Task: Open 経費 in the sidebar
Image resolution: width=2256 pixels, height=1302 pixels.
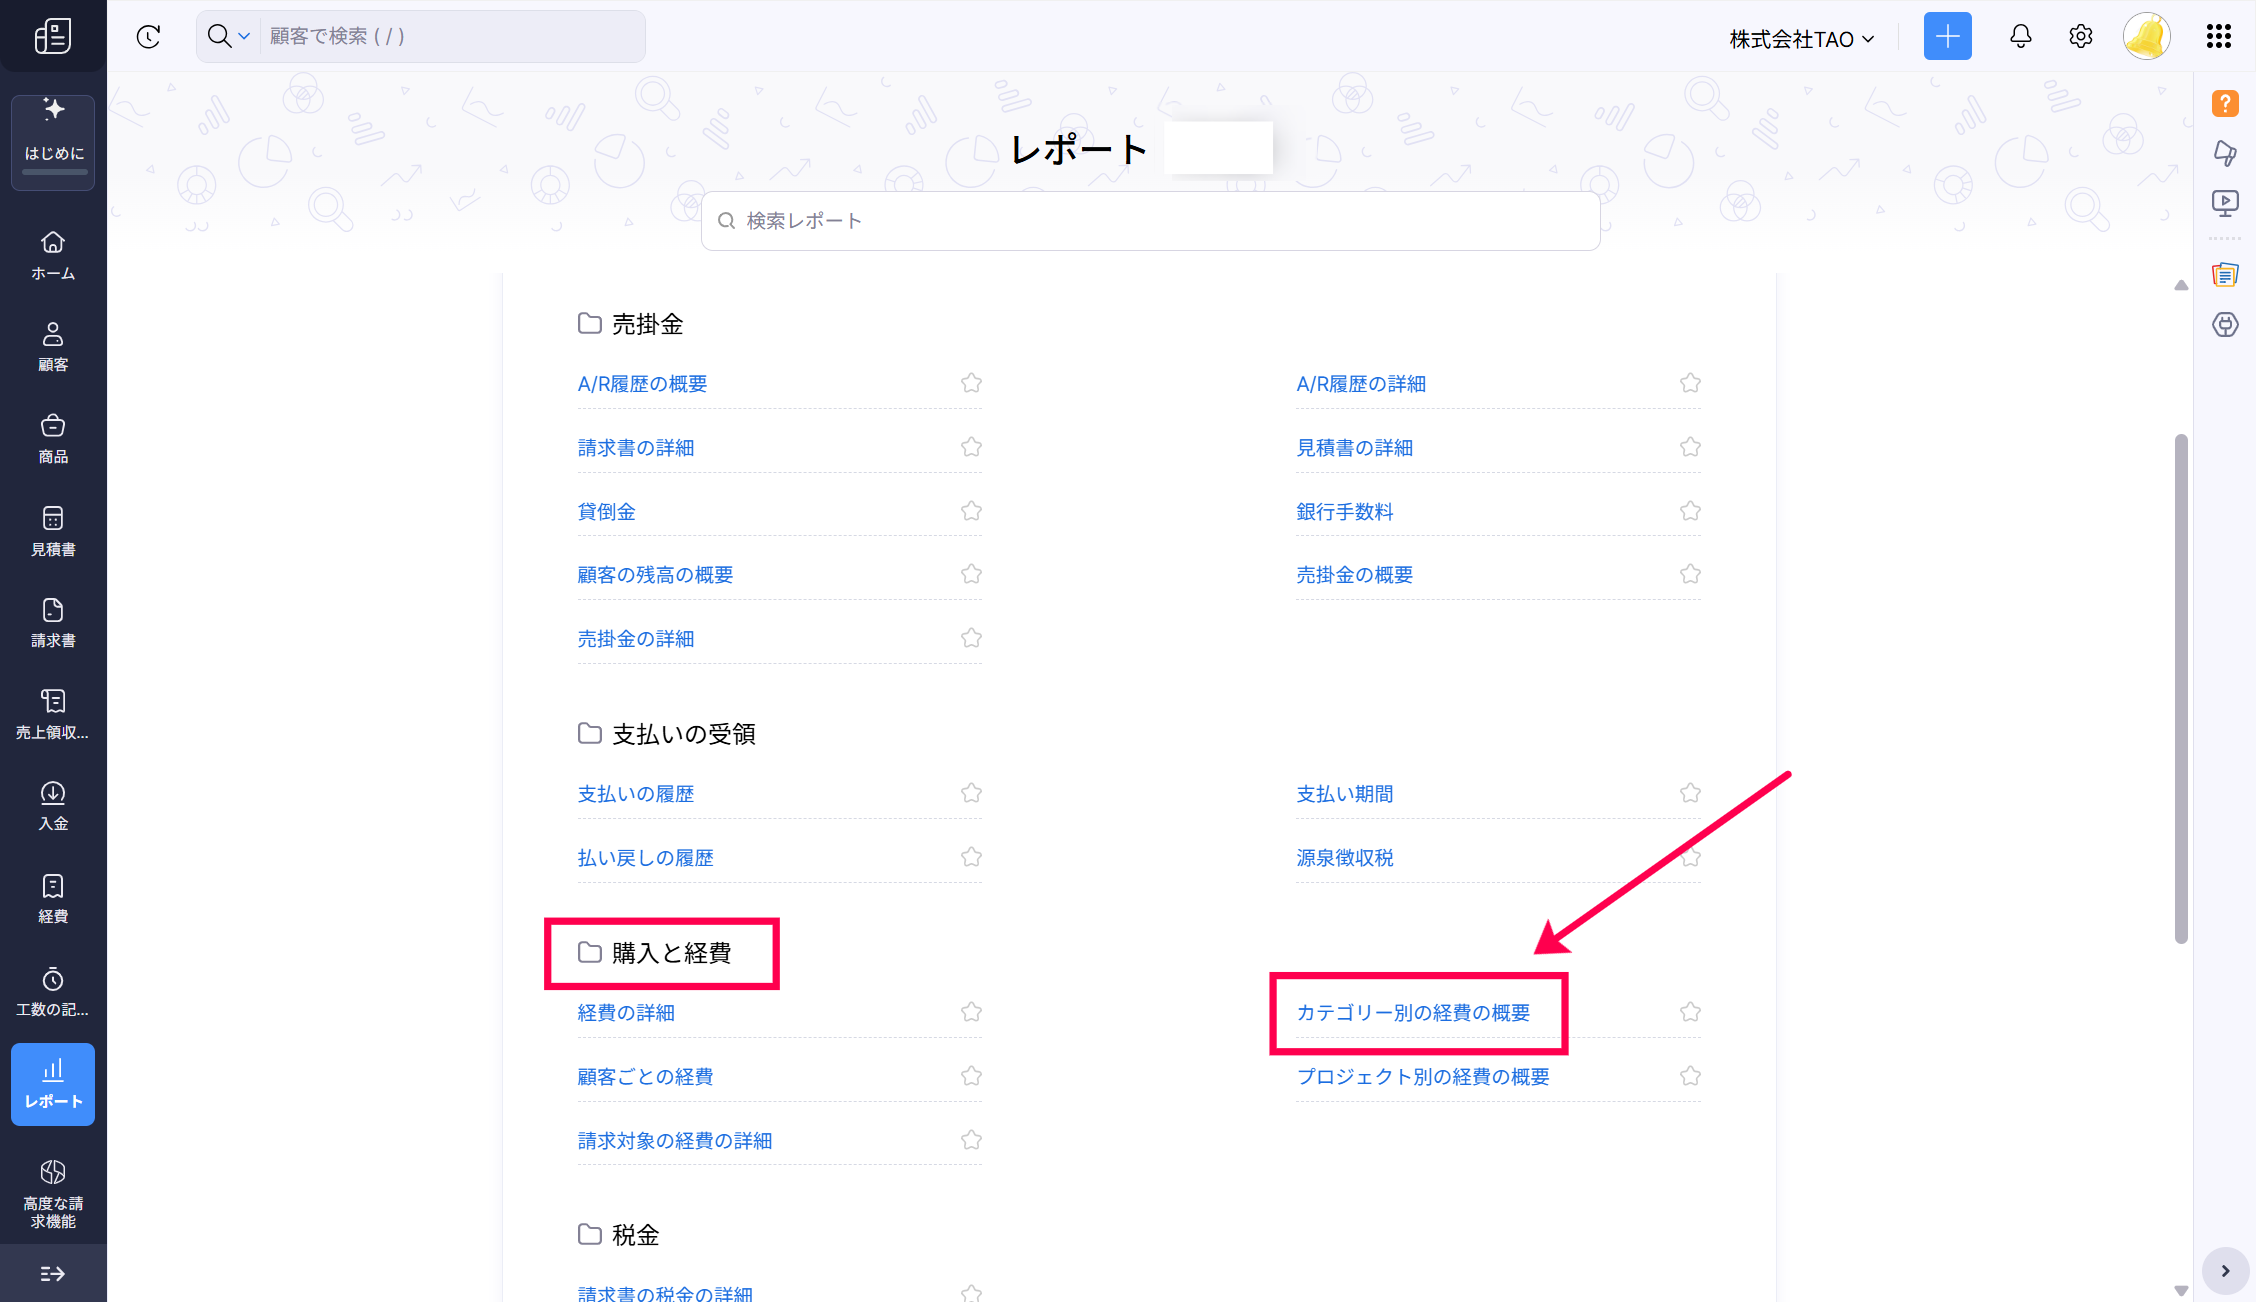Action: pyautogui.click(x=53, y=898)
